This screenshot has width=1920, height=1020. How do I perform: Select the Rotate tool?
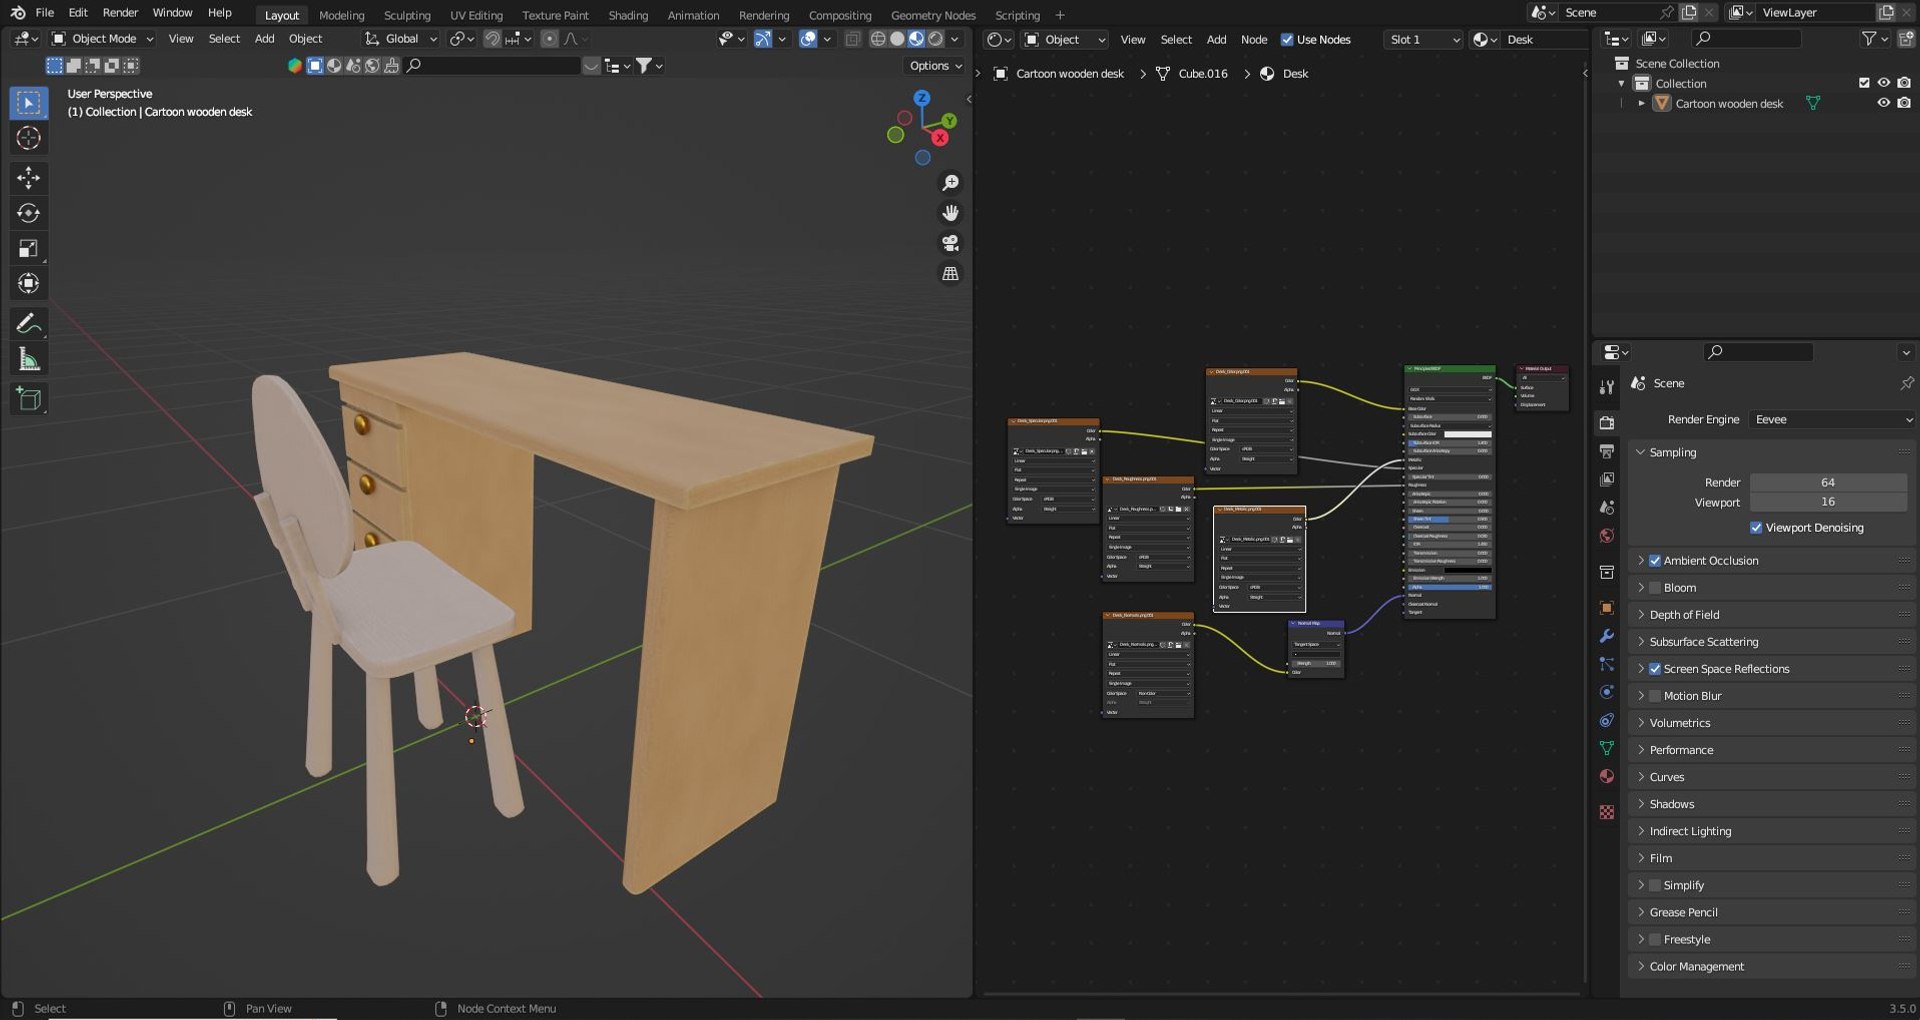(28, 213)
